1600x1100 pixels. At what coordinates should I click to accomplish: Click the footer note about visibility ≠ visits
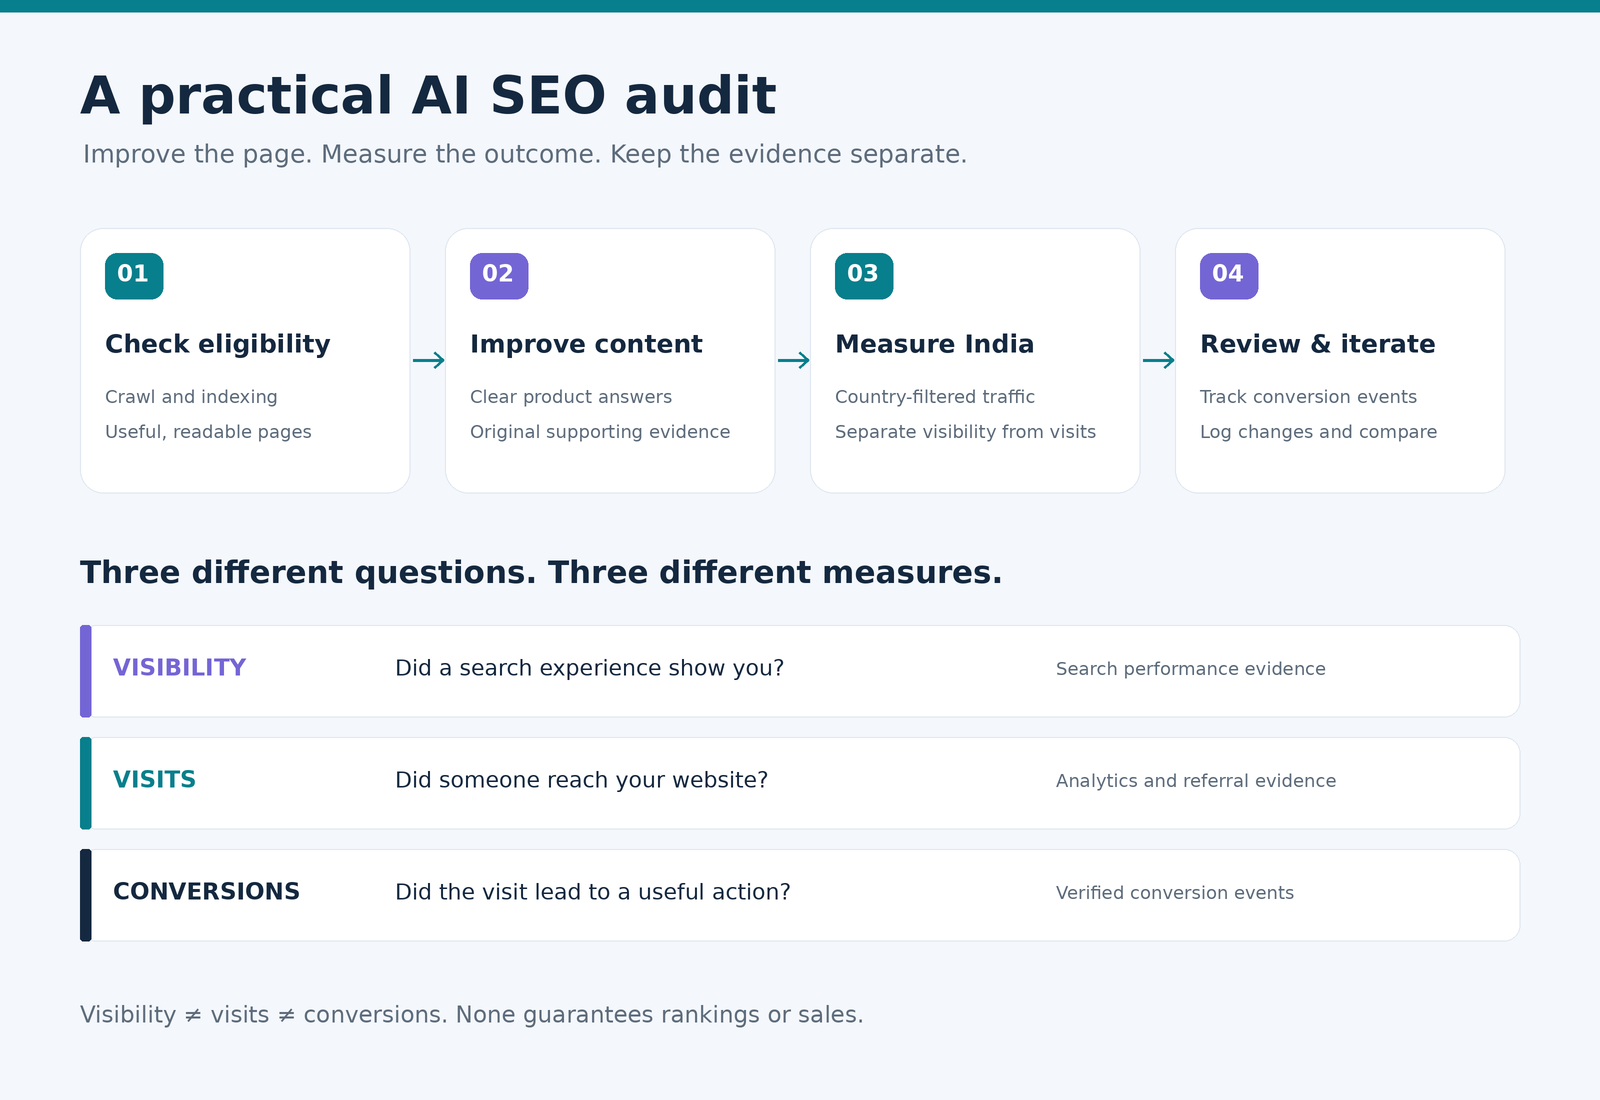[x=471, y=1015]
